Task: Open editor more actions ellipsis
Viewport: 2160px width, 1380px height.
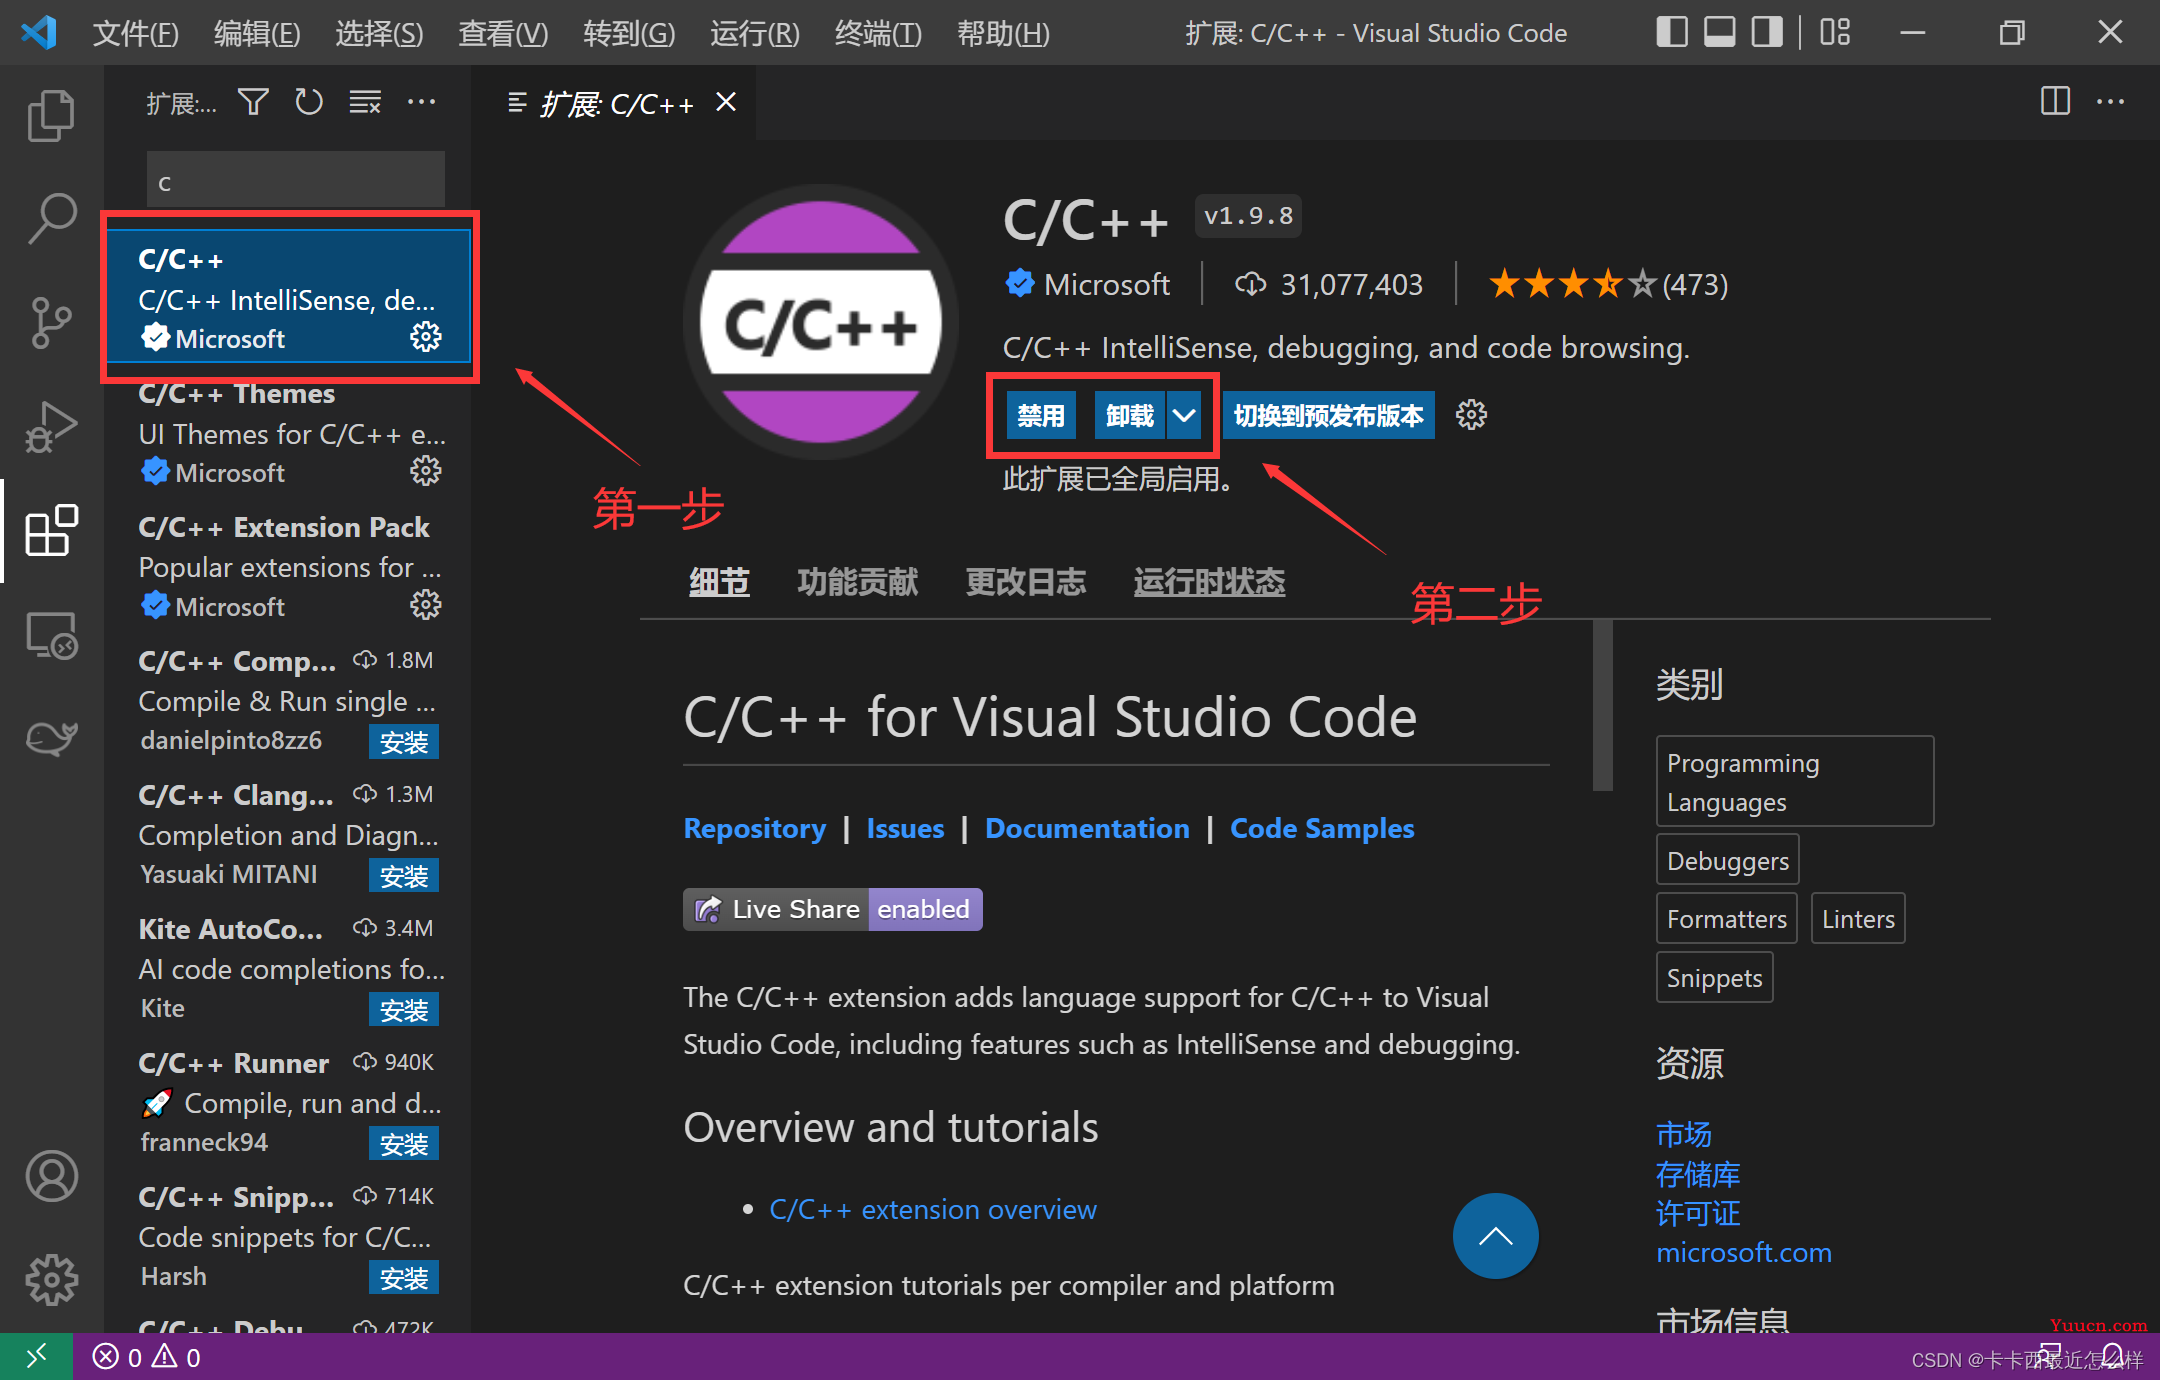Action: (x=2110, y=101)
